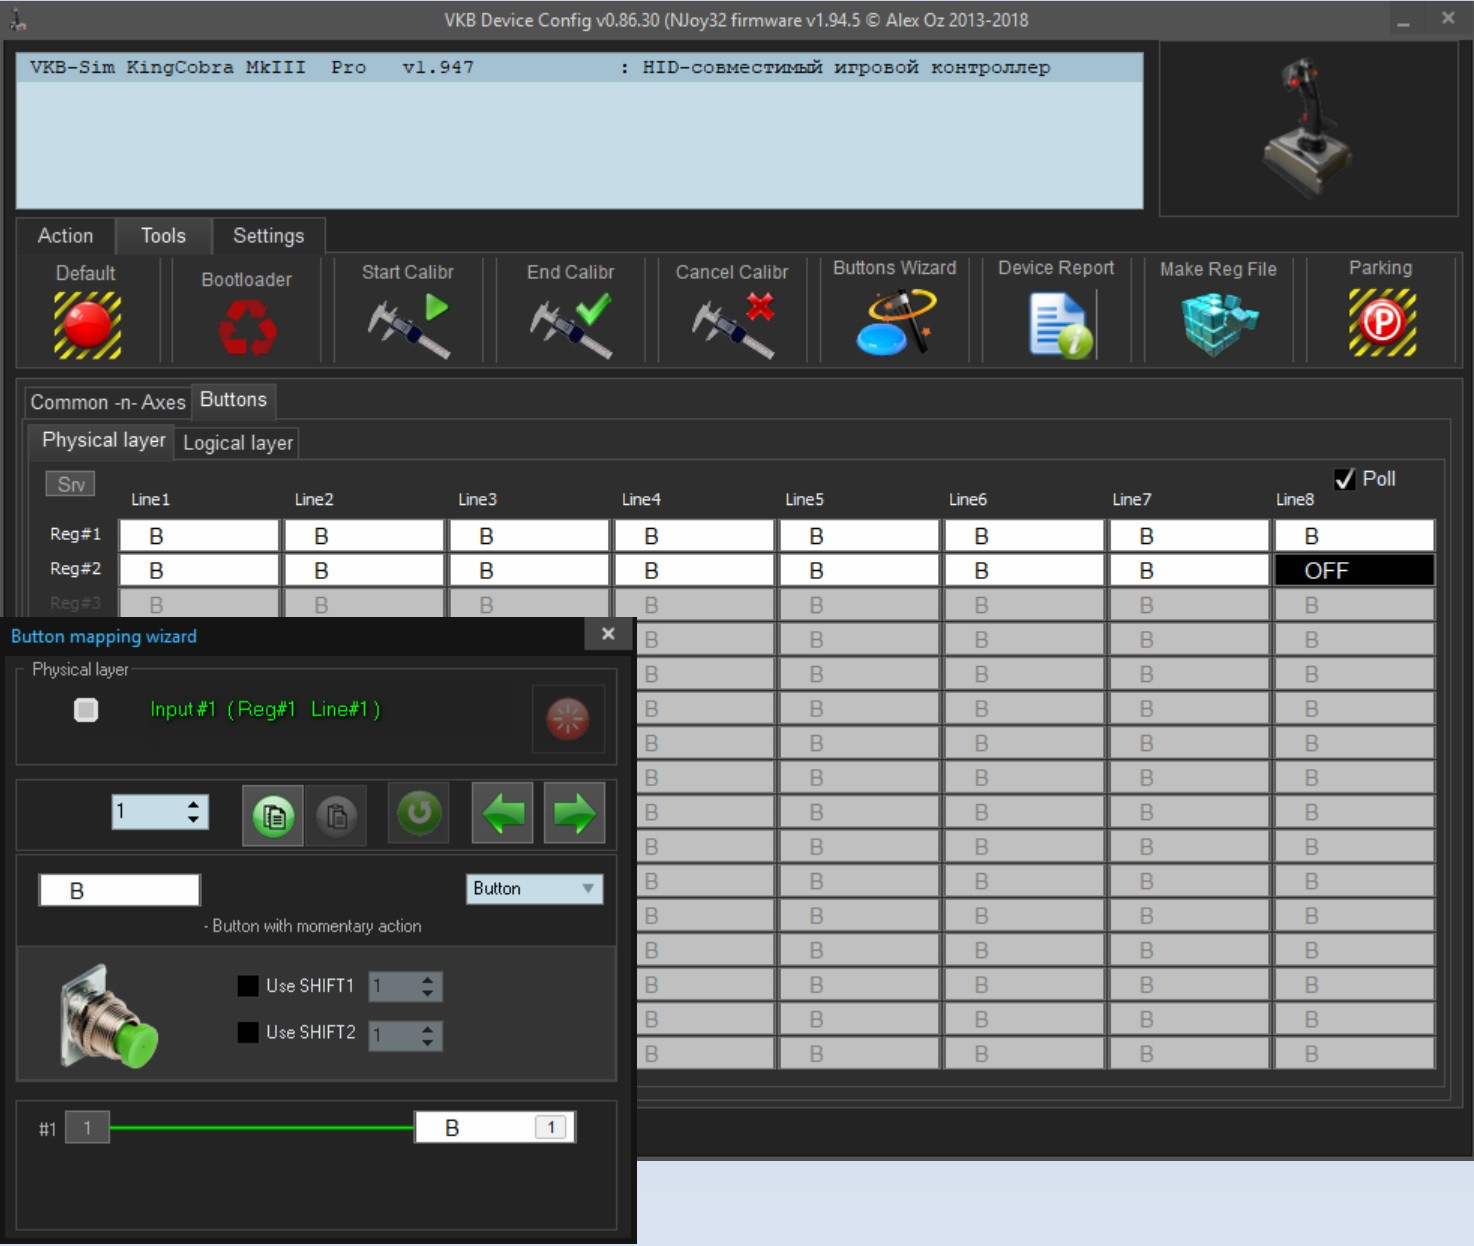
Task: Switch to the Action tab
Action: [x=65, y=236]
